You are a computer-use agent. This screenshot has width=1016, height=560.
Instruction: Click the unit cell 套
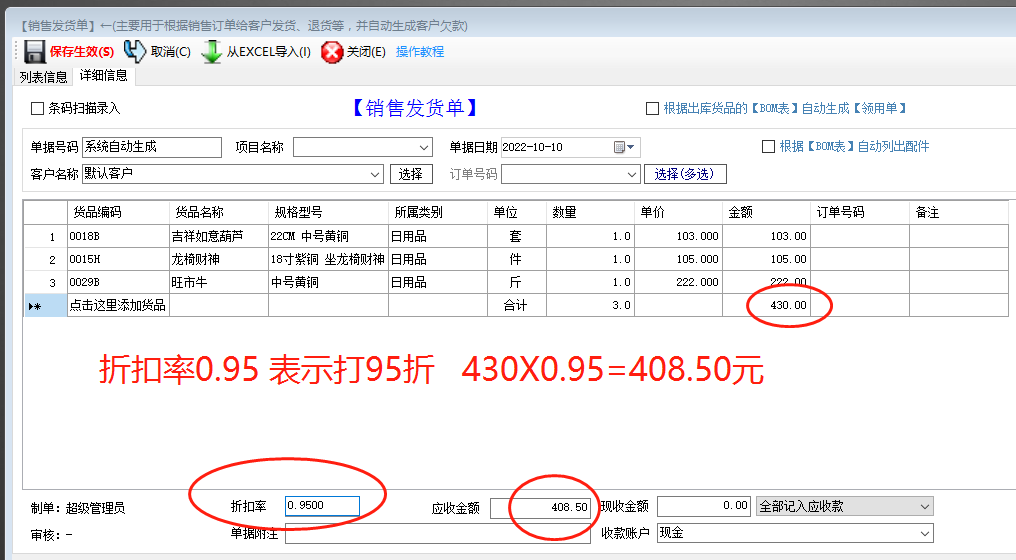click(516, 237)
